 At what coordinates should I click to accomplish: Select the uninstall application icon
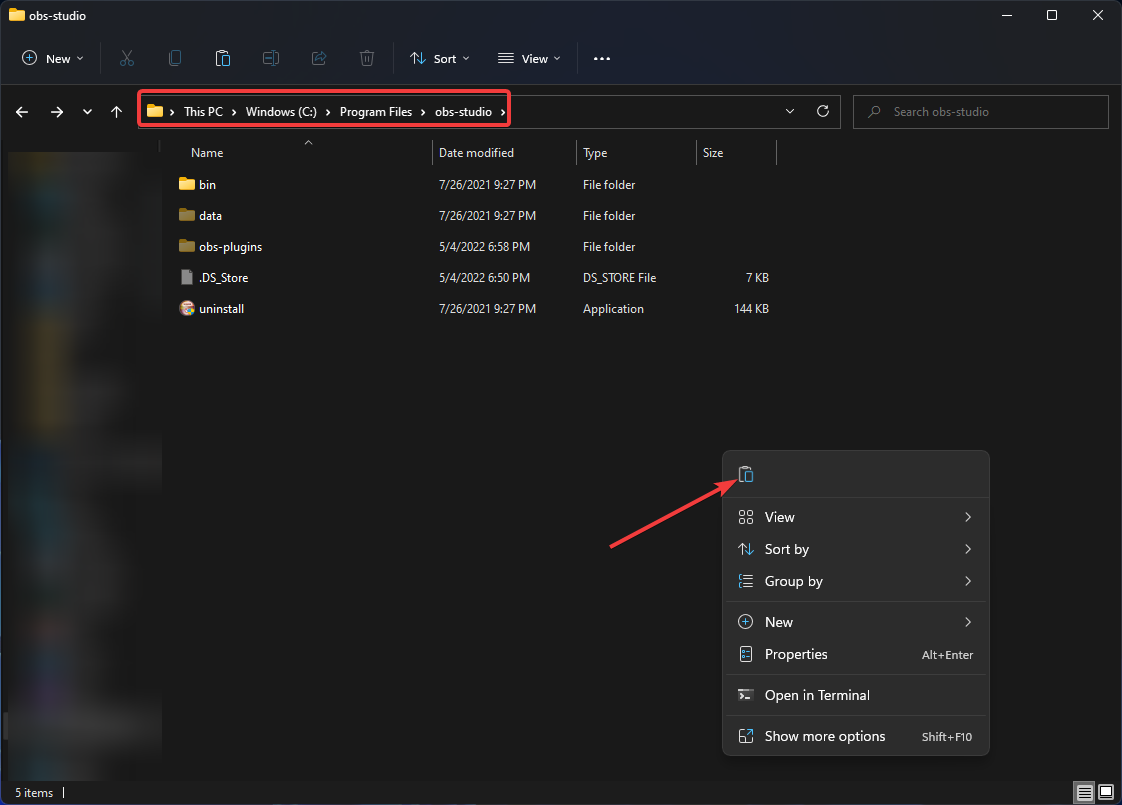click(187, 308)
